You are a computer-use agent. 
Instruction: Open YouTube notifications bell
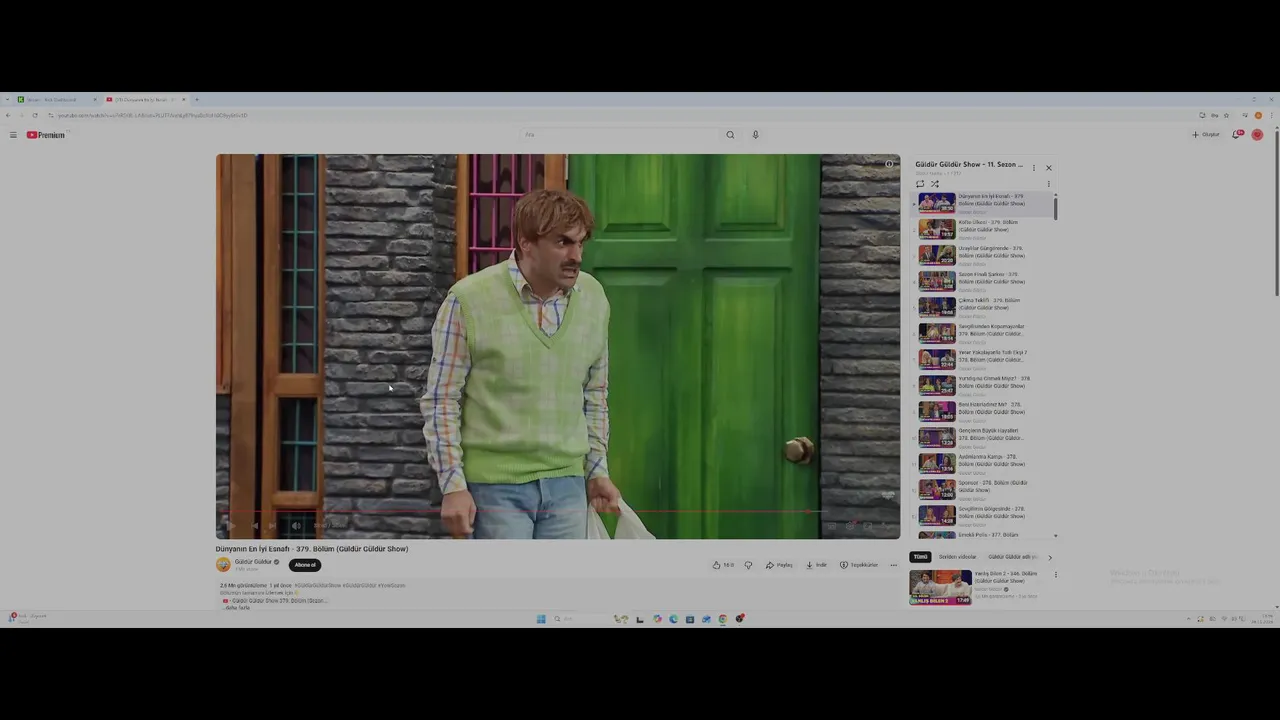(1237, 134)
